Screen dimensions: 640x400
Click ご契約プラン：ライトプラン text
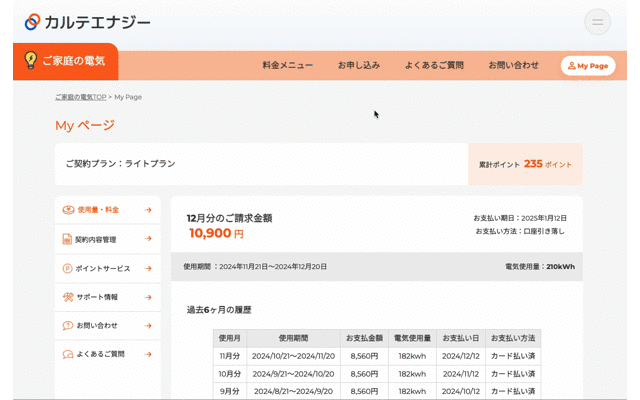[x=120, y=164]
